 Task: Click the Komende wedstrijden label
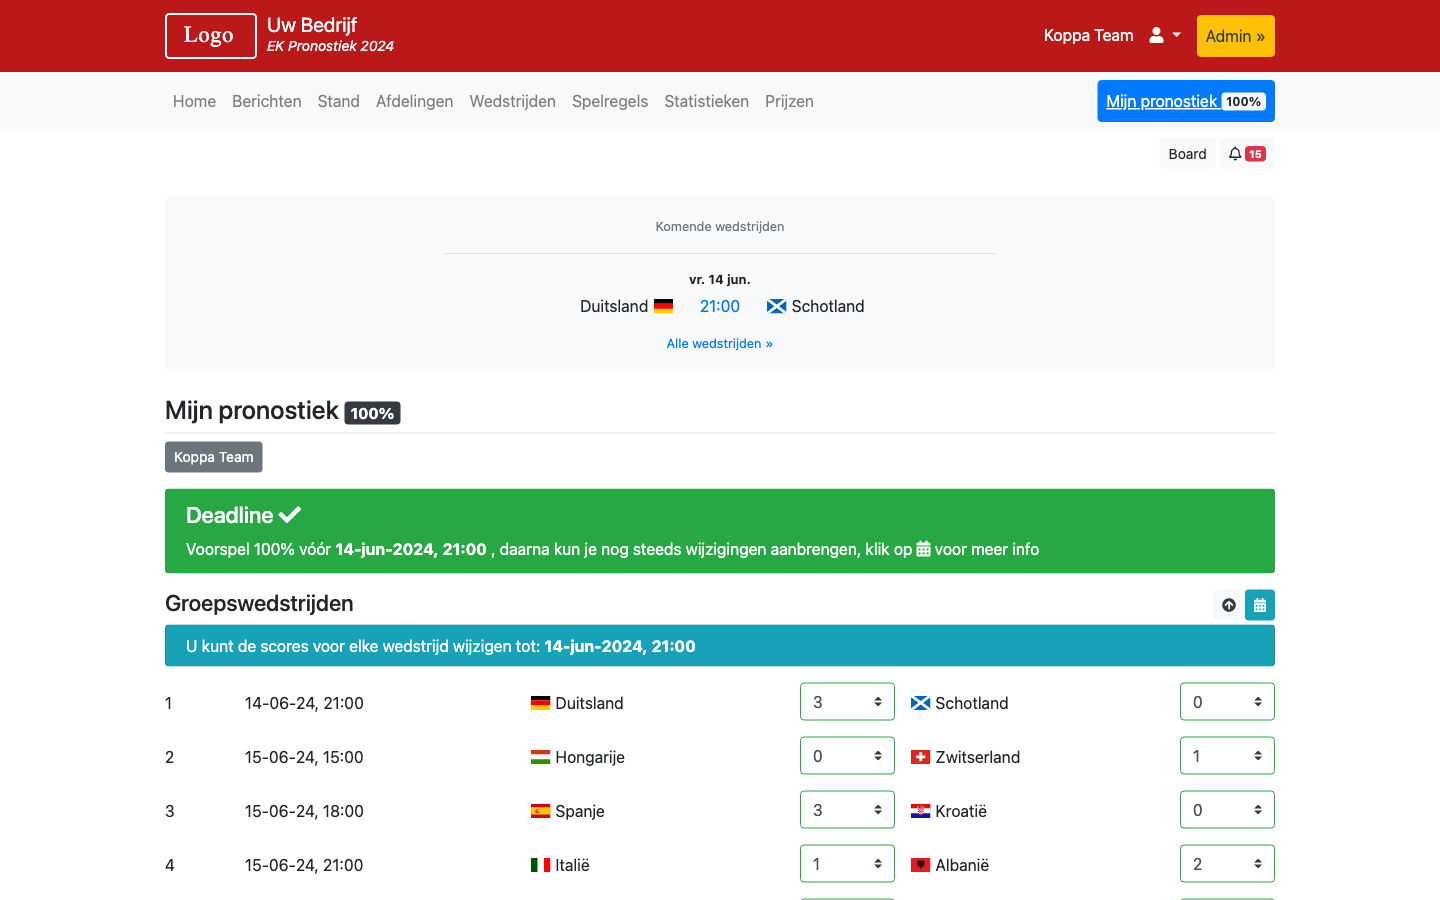click(x=720, y=226)
